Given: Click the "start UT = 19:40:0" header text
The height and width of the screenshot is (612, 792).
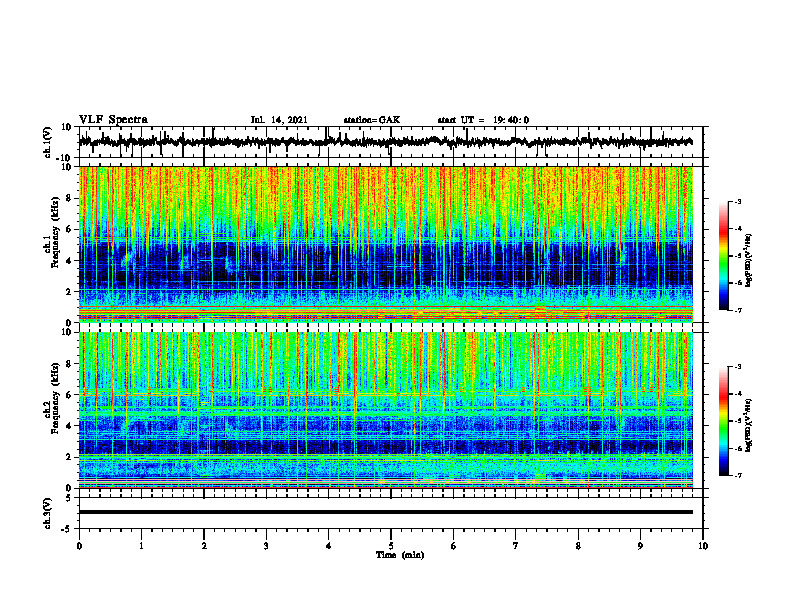Looking at the screenshot, I should click(483, 120).
